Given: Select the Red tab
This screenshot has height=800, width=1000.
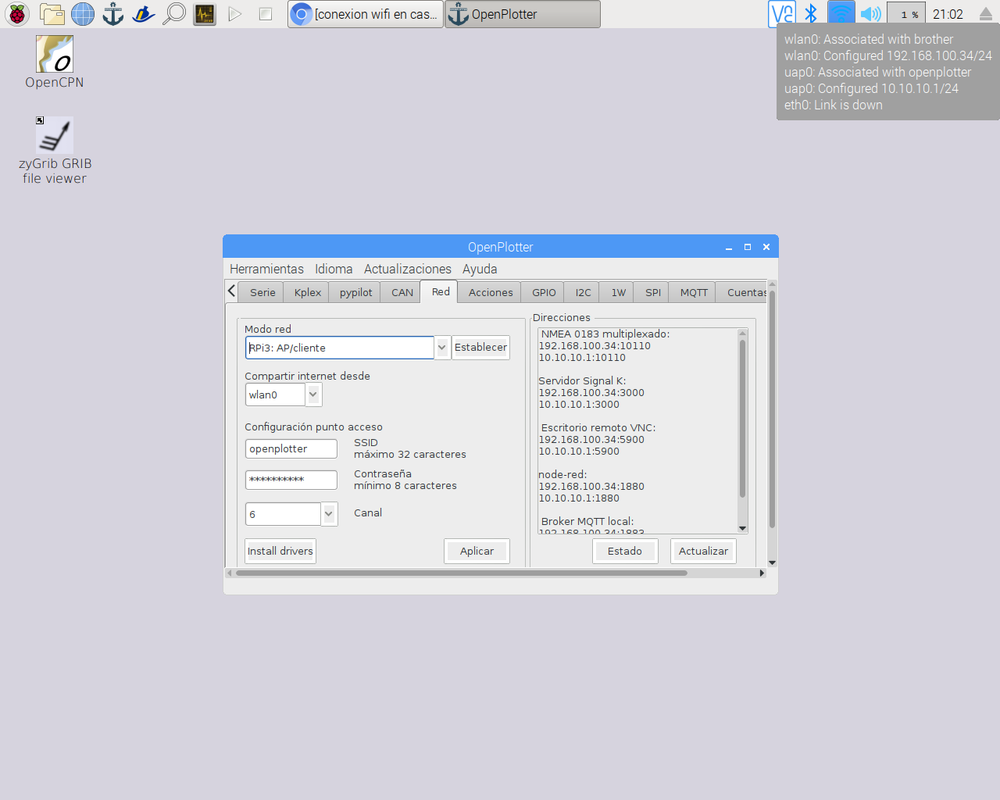Looking at the screenshot, I should pyautogui.click(x=440, y=292).
